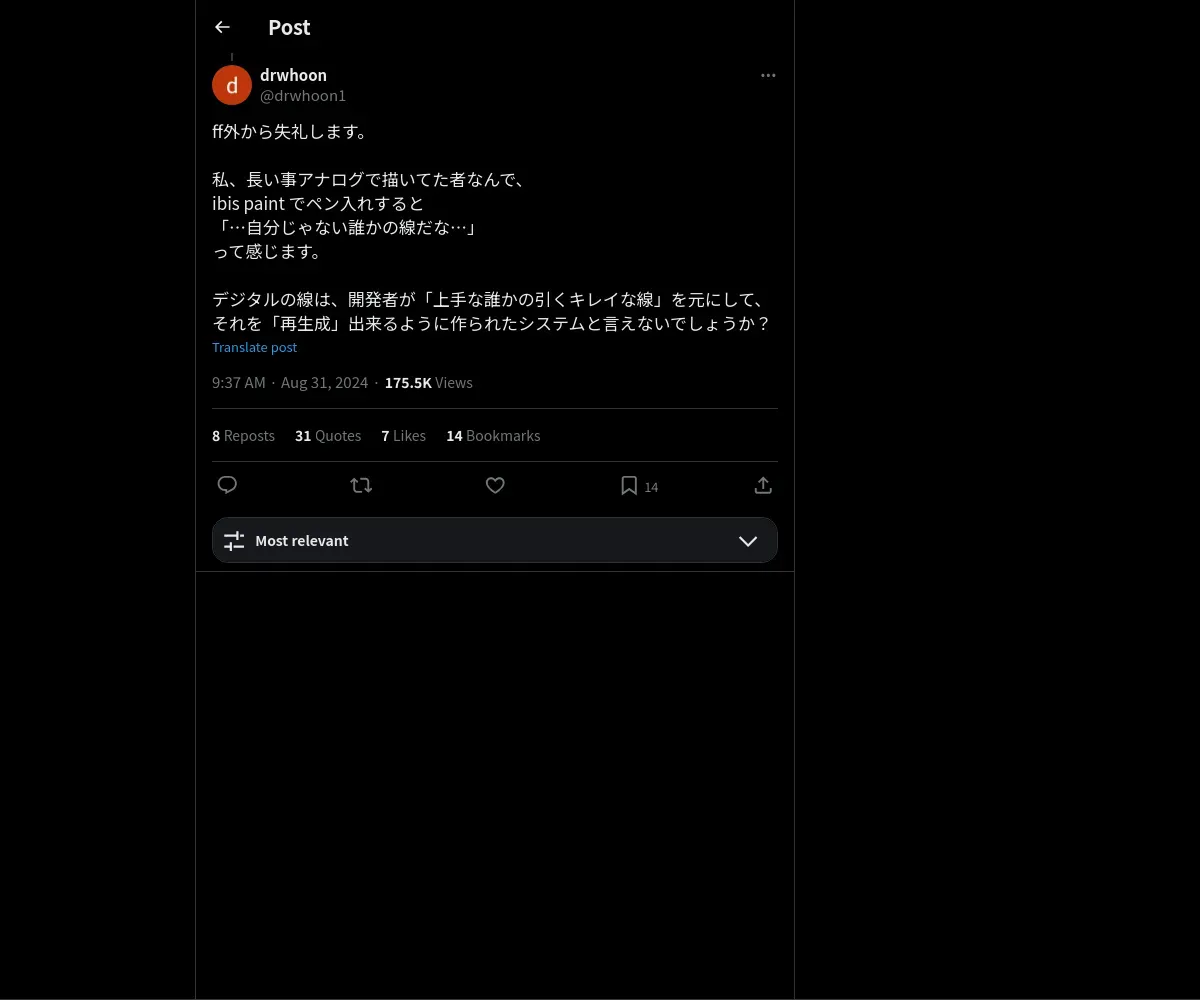
Task: Go back using the left arrow
Action: 222,27
